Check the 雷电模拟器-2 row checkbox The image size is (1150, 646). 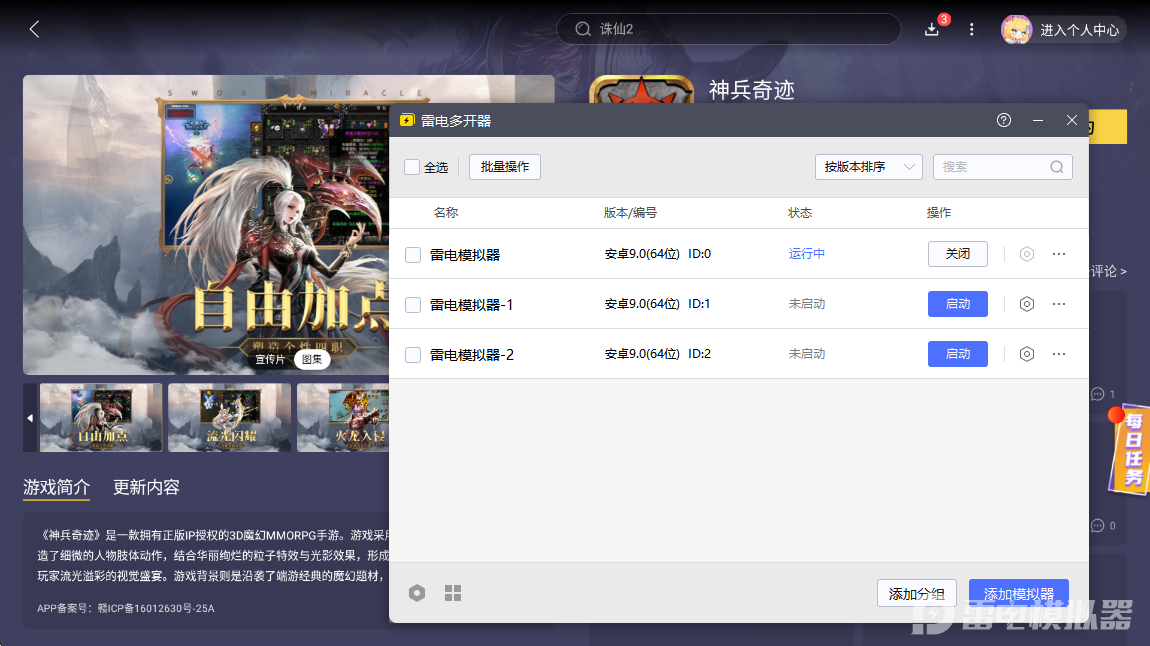tap(413, 354)
